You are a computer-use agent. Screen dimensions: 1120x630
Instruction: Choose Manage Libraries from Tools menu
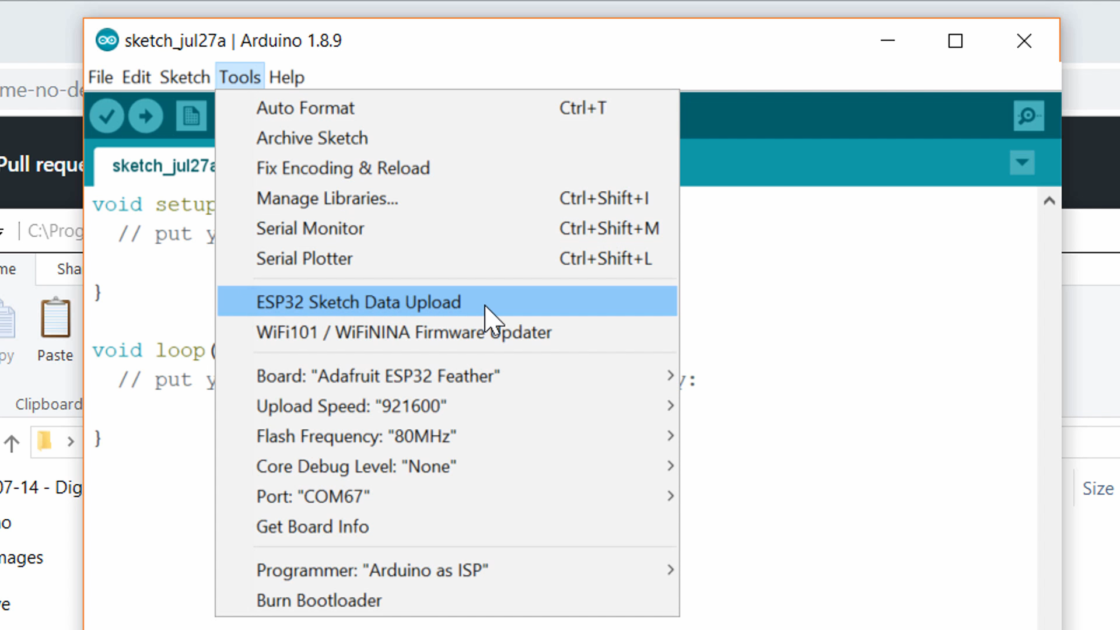coord(327,198)
